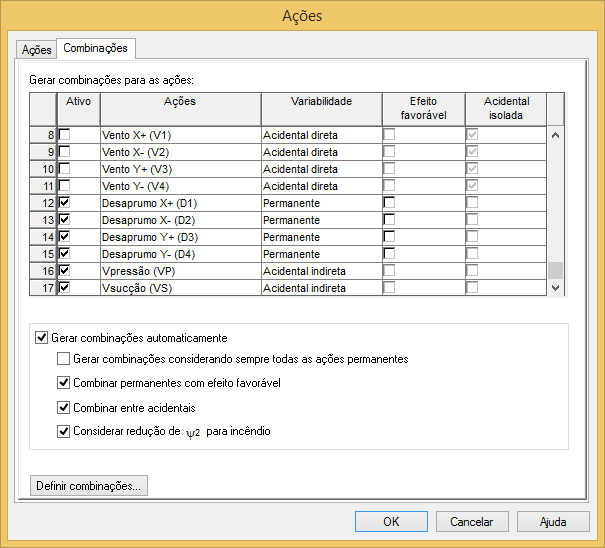Uncheck Combinar entre acidentais
Viewport: 605px width, 548px height.
(63, 408)
